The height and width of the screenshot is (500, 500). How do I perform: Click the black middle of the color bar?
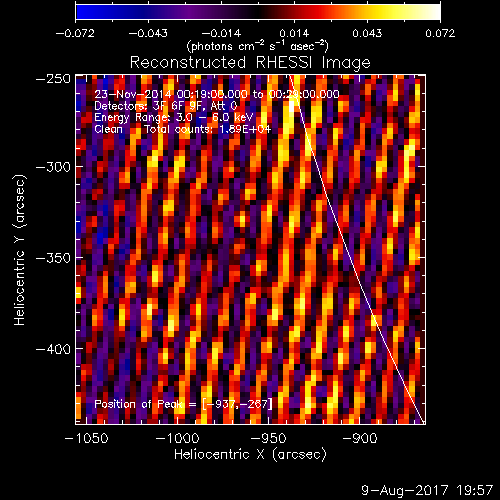(x=257, y=12)
